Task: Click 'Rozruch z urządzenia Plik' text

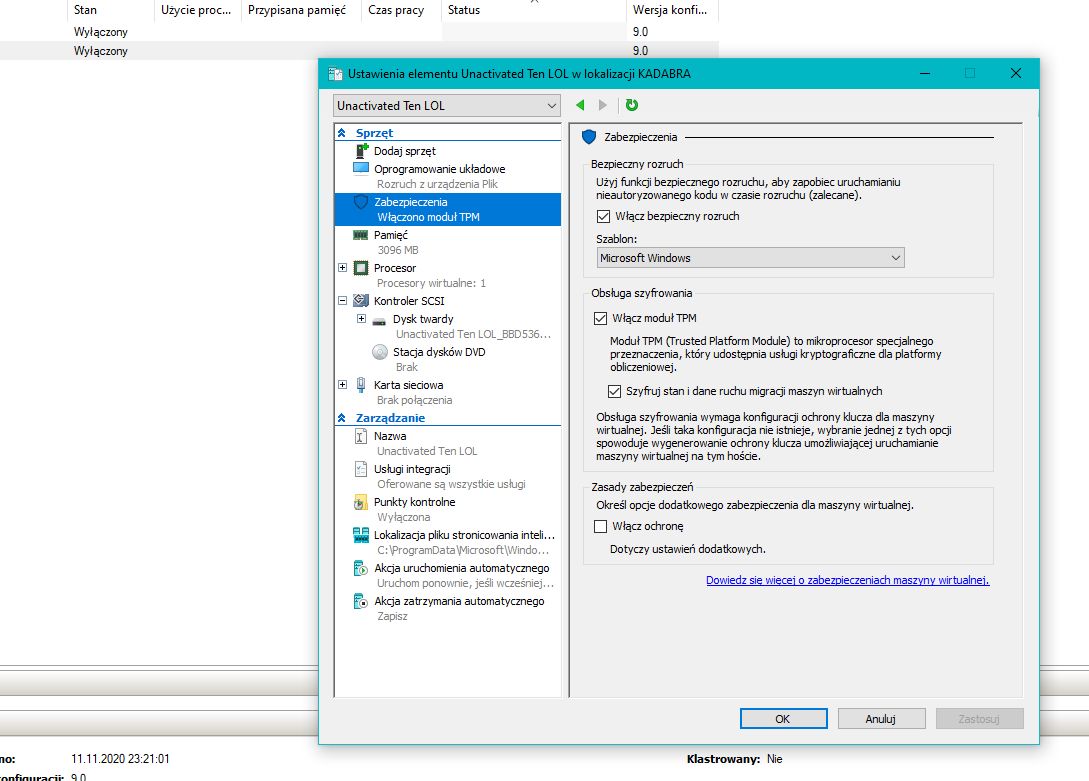Action: (x=437, y=184)
